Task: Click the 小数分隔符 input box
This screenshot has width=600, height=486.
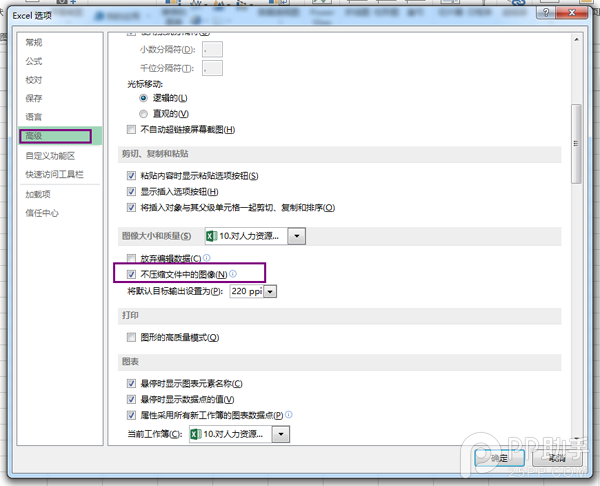Action: pos(212,49)
